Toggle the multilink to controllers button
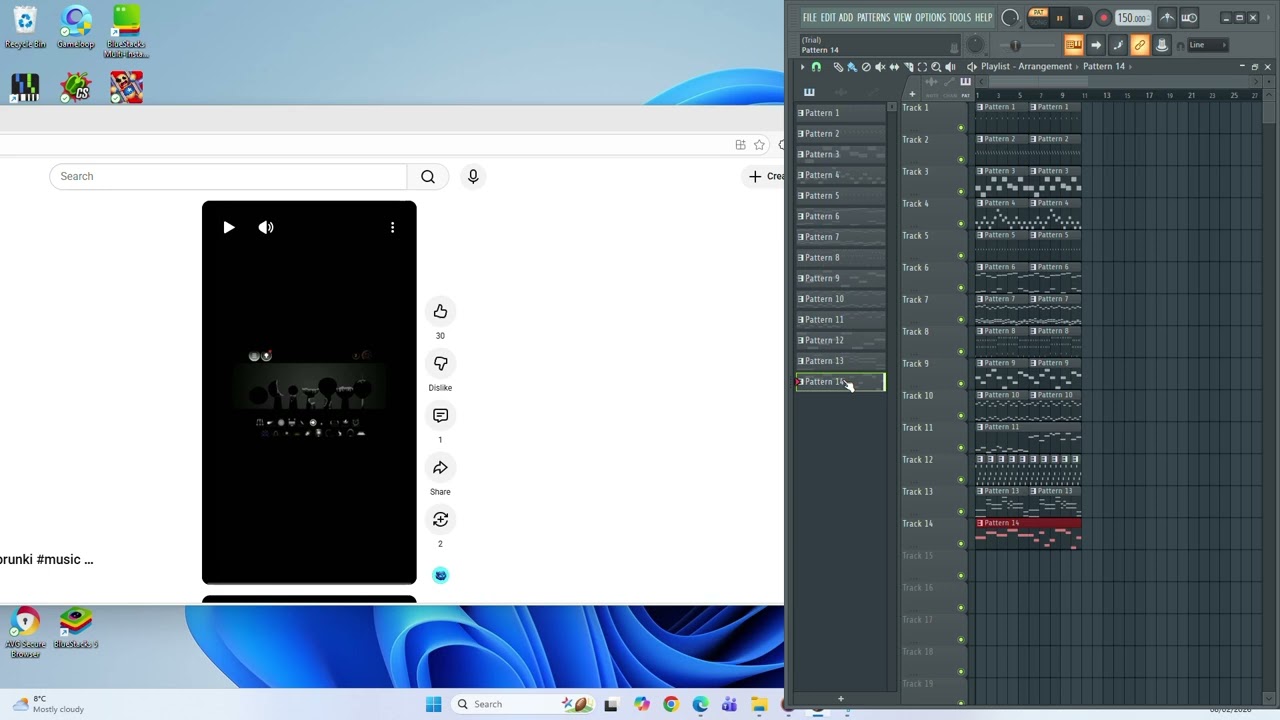The height and width of the screenshot is (720, 1280). tap(1139, 45)
